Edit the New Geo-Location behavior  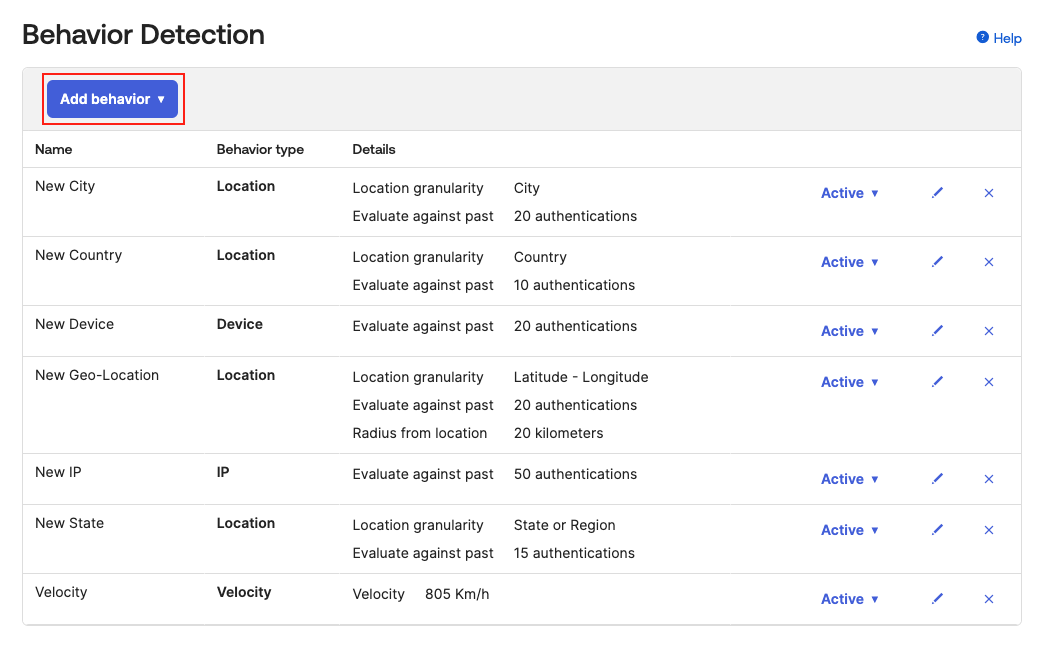(937, 382)
